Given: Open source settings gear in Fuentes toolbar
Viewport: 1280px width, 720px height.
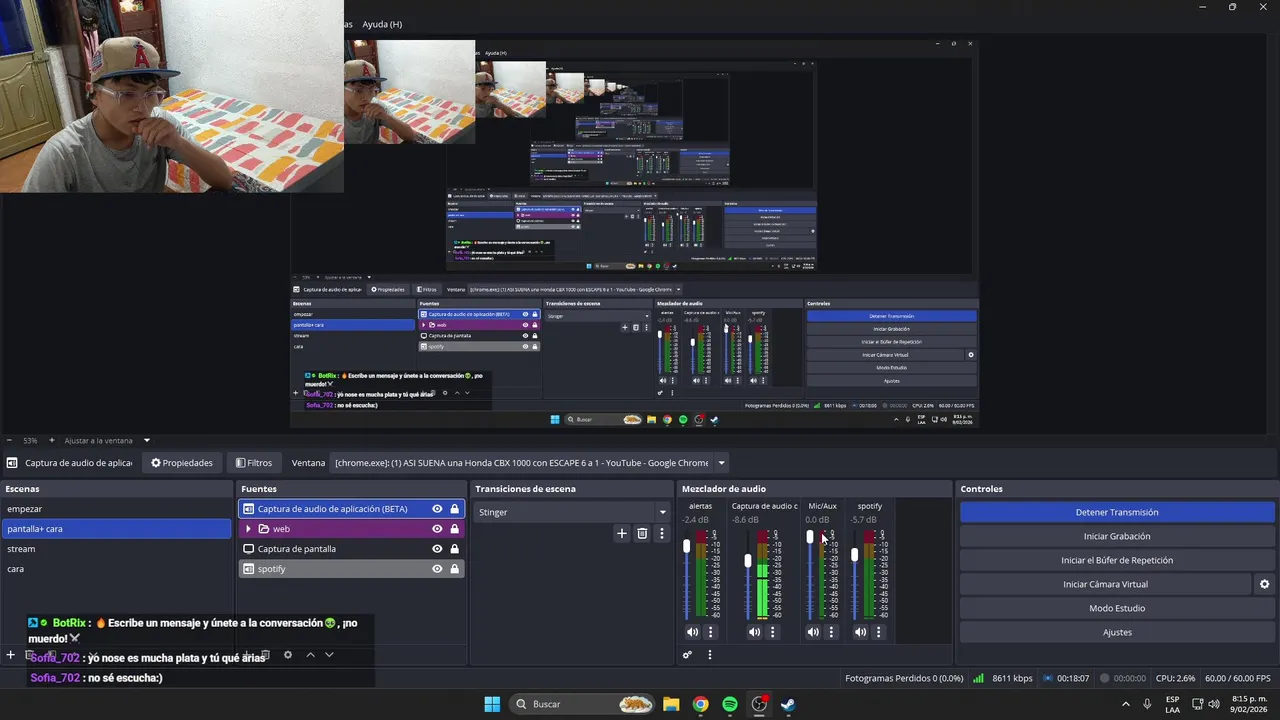Looking at the screenshot, I should click(x=288, y=655).
